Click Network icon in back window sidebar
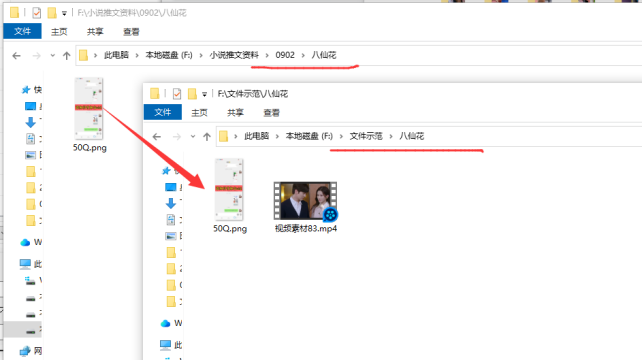643x361 pixels. [25, 351]
